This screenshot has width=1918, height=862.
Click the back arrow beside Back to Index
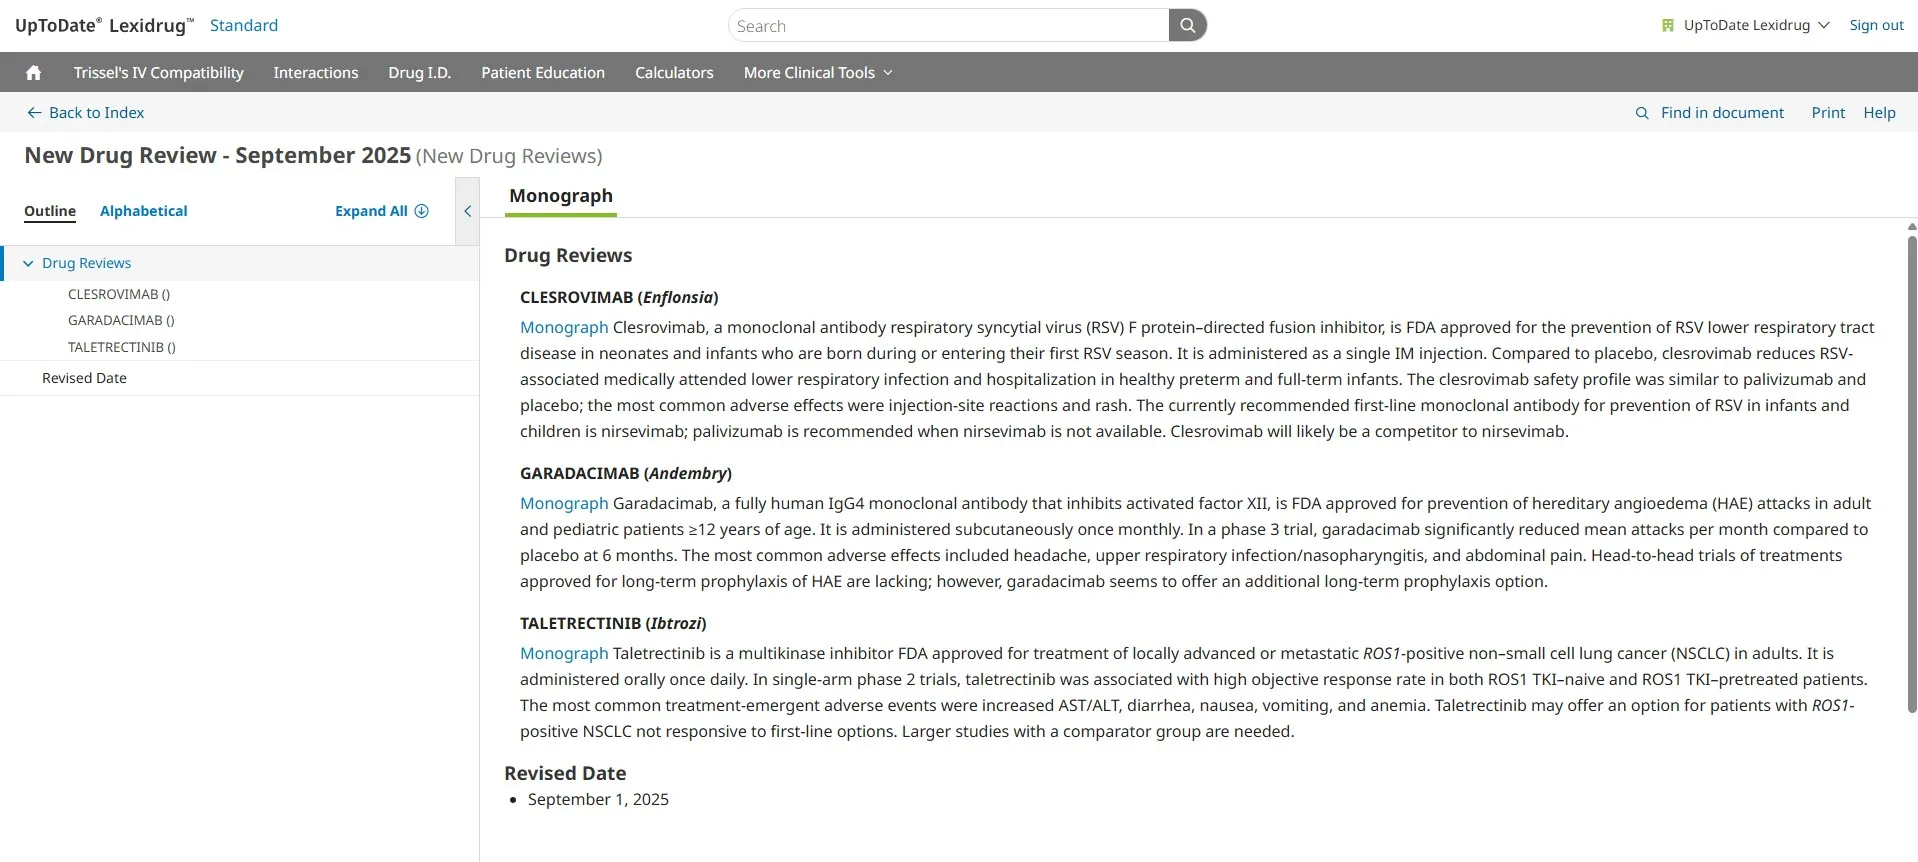[x=34, y=113]
